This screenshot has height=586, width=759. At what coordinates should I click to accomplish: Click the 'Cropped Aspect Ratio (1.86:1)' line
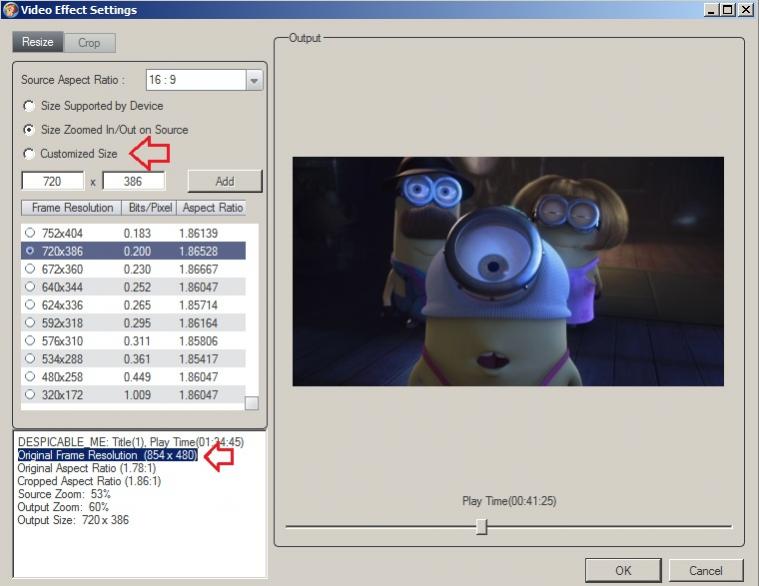(89, 481)
